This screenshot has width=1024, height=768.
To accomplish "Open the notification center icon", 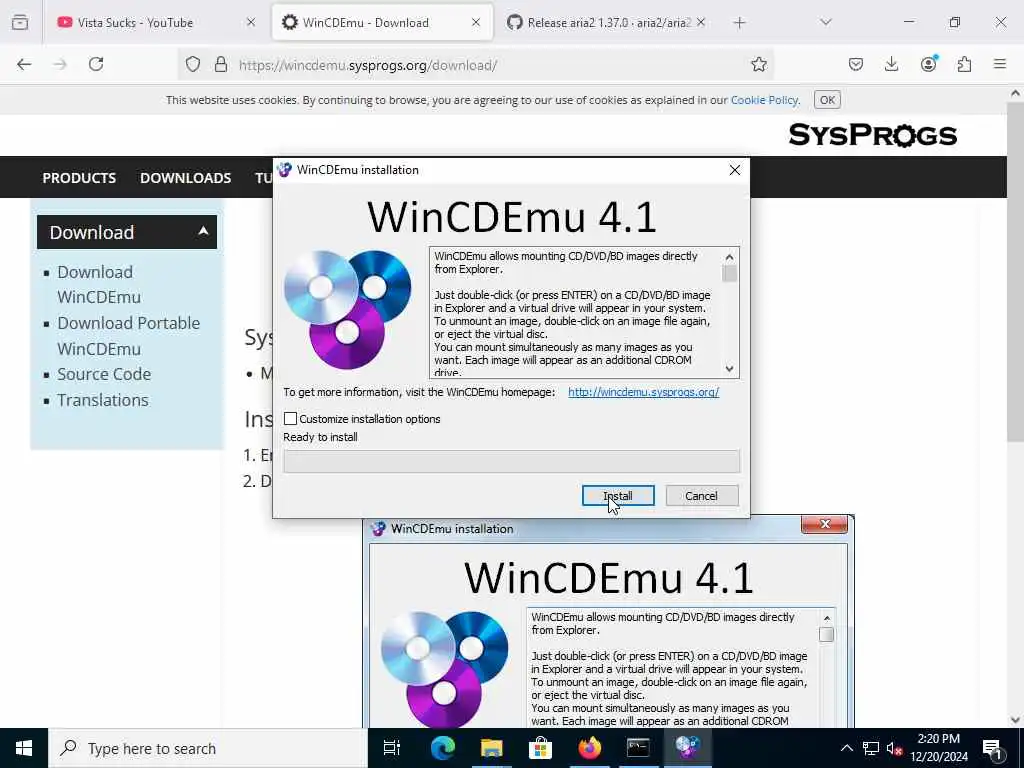I will pos(993,748).
